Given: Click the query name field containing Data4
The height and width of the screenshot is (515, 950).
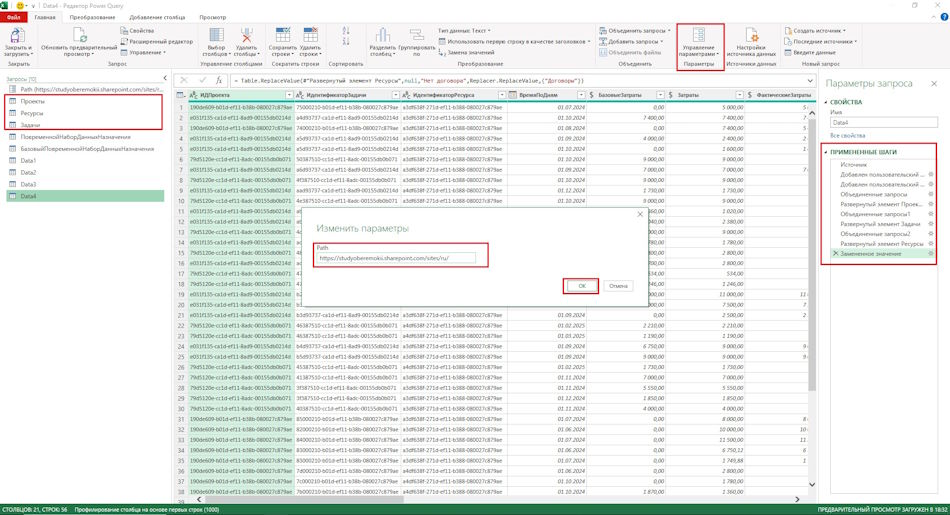Looking at the screenshot, I should tap(883, 122).
